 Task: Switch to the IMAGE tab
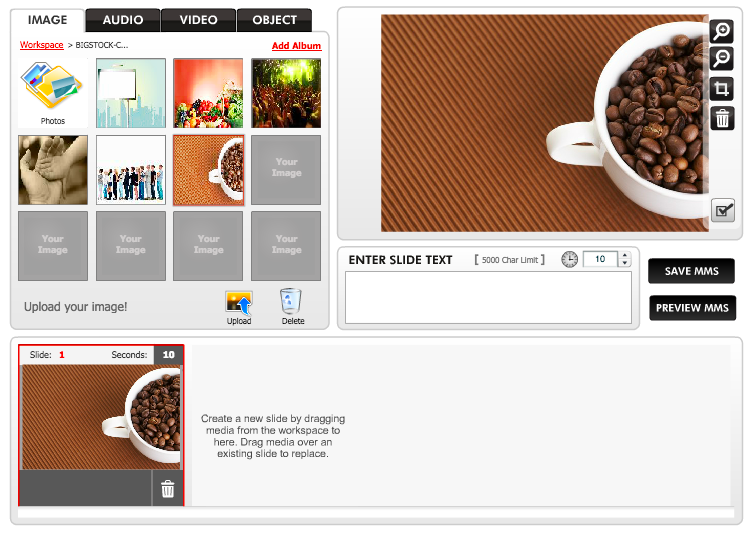(x=47, y=20)
